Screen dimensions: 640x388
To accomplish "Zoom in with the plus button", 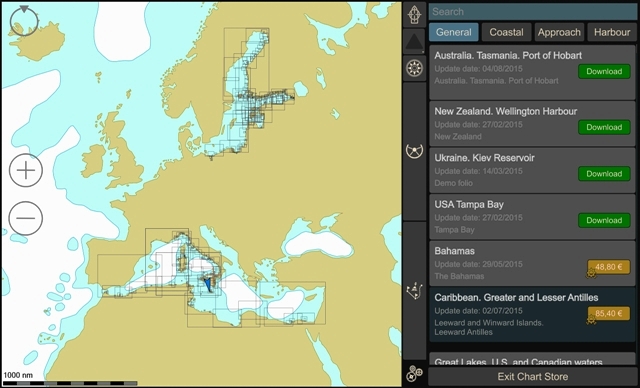I will pos(26,170).
